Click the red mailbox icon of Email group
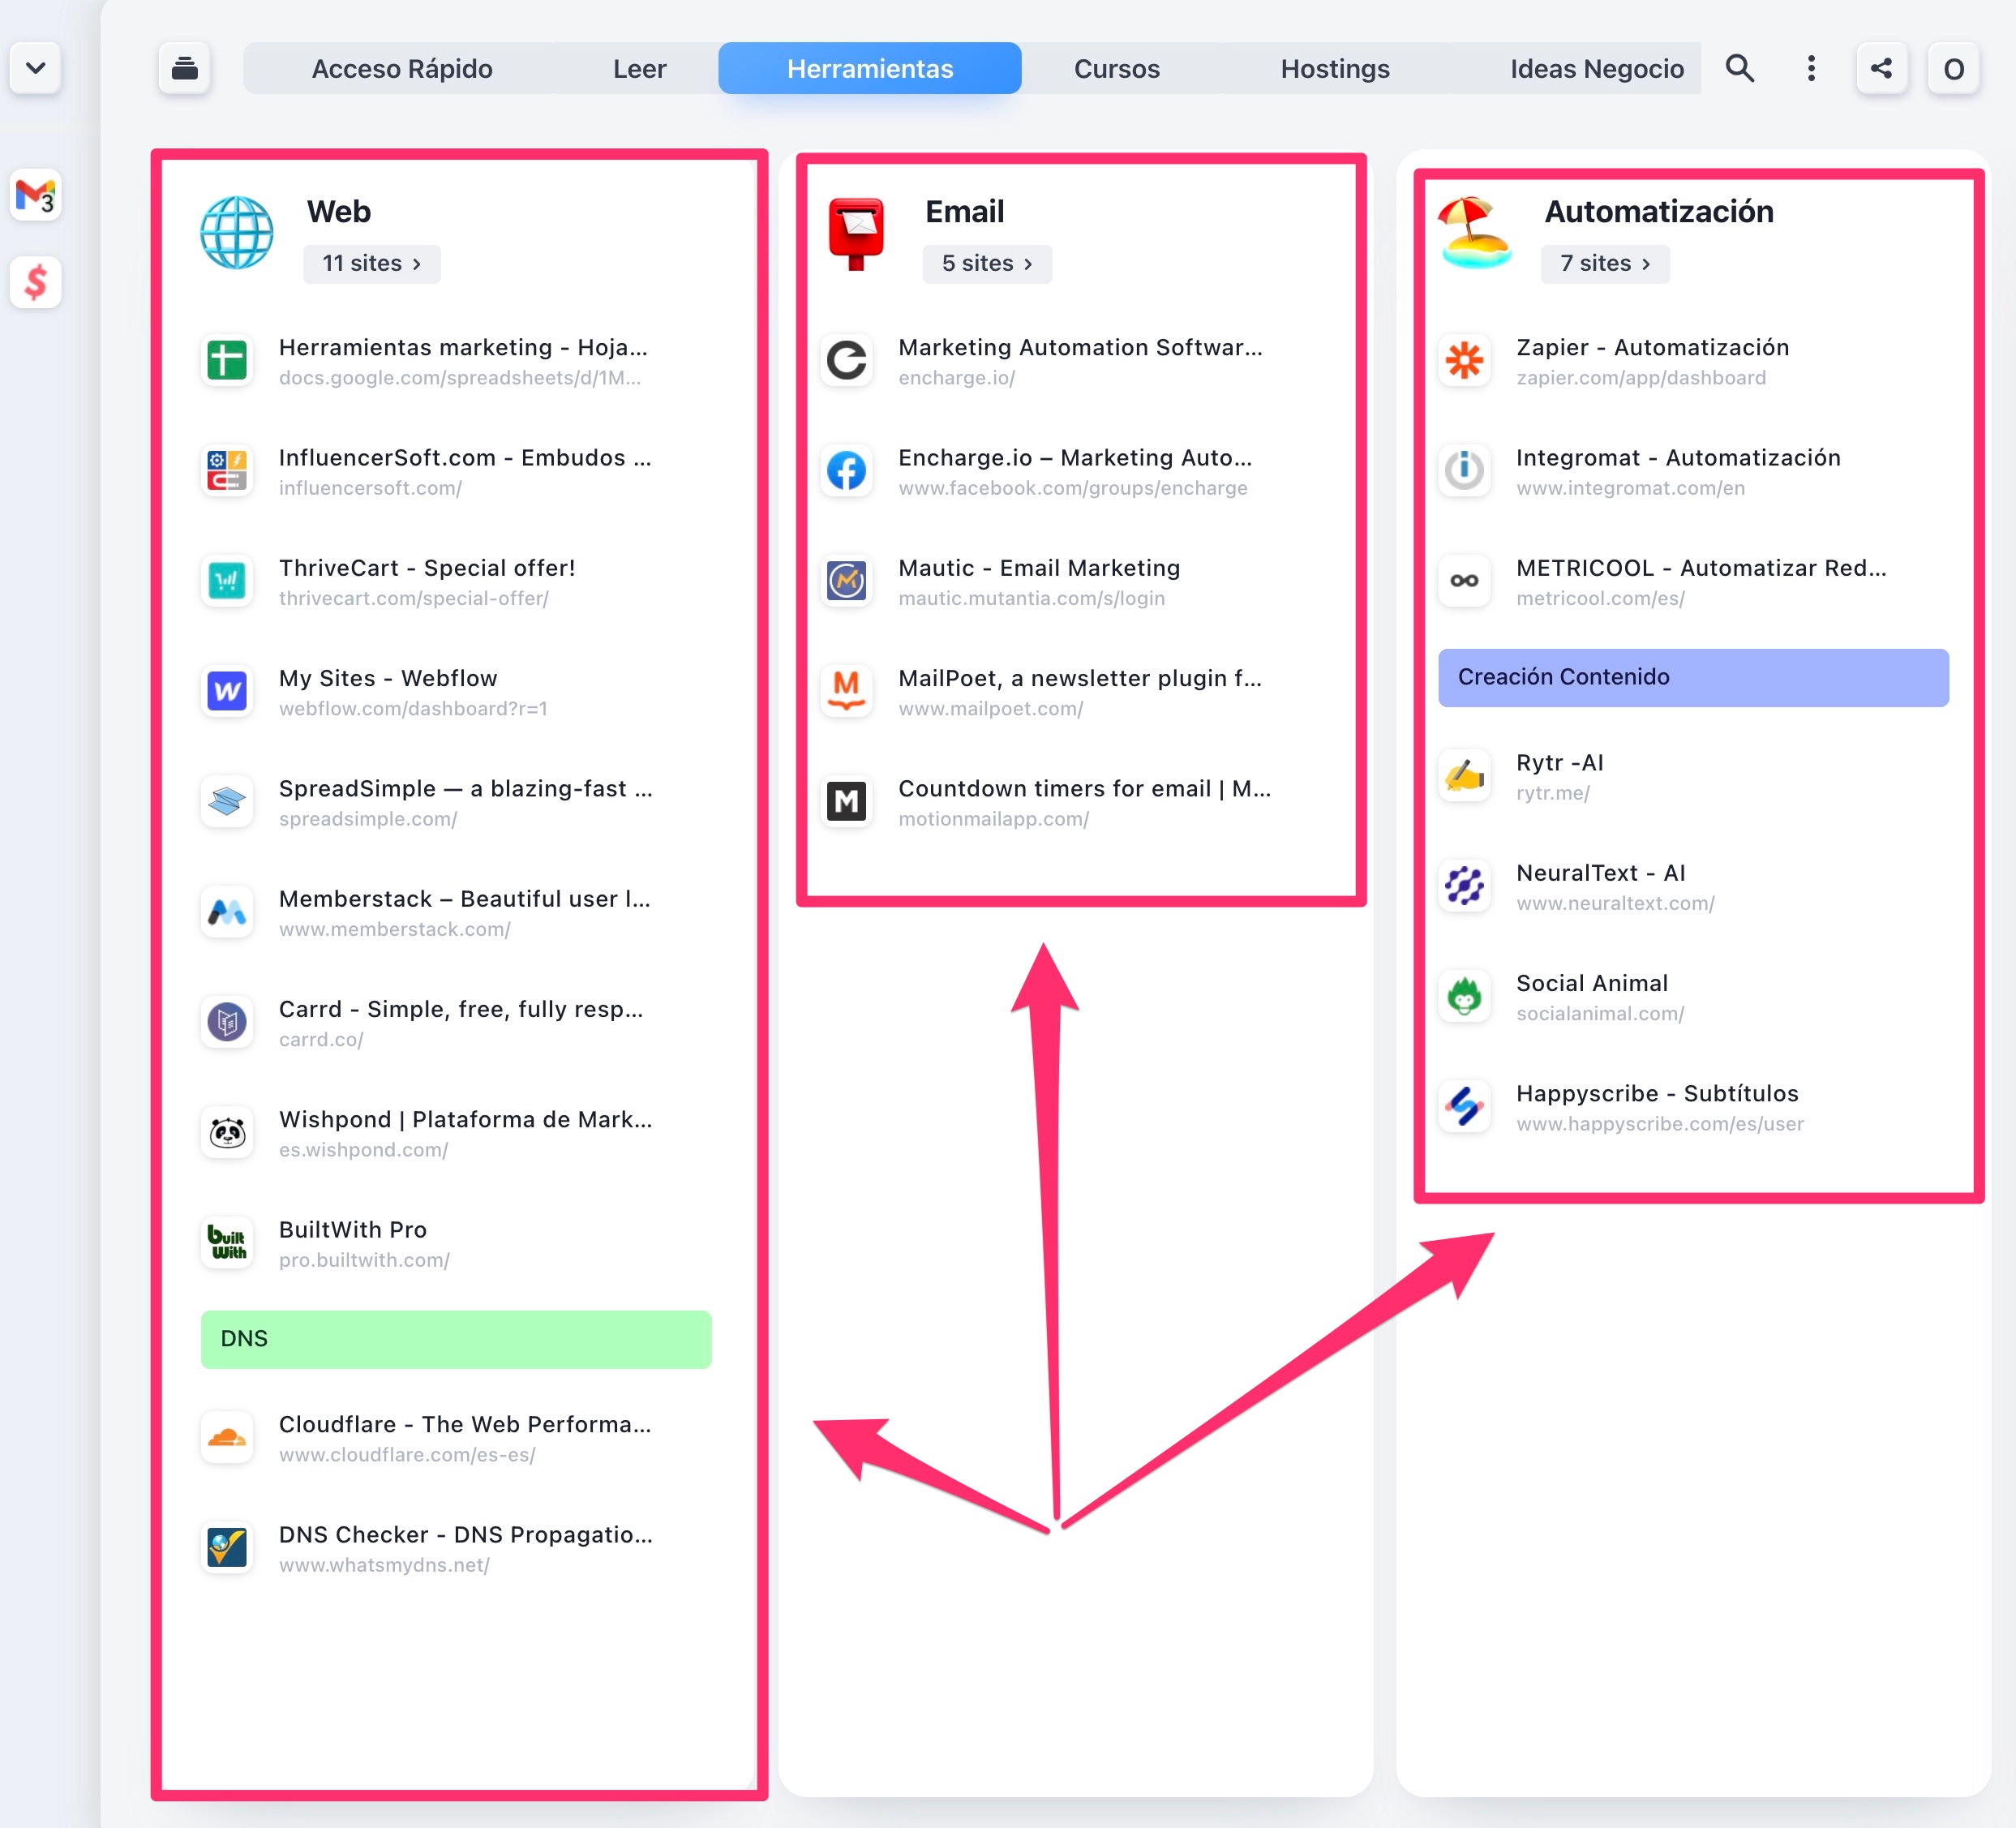2016x1828 pixels. coord(856,233)
